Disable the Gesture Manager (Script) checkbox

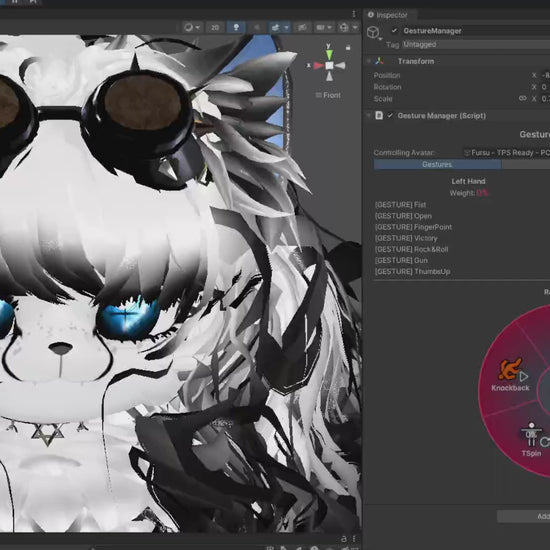click(x=390, y=115)
